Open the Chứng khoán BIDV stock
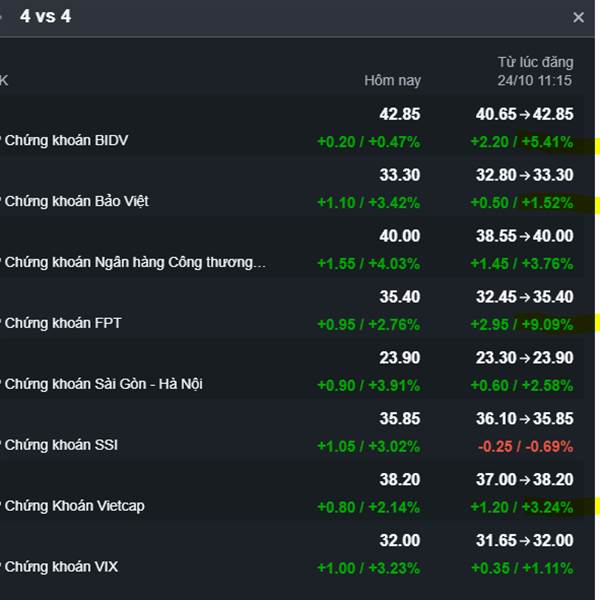Screen dimensions: 600x600 [66, 140]
